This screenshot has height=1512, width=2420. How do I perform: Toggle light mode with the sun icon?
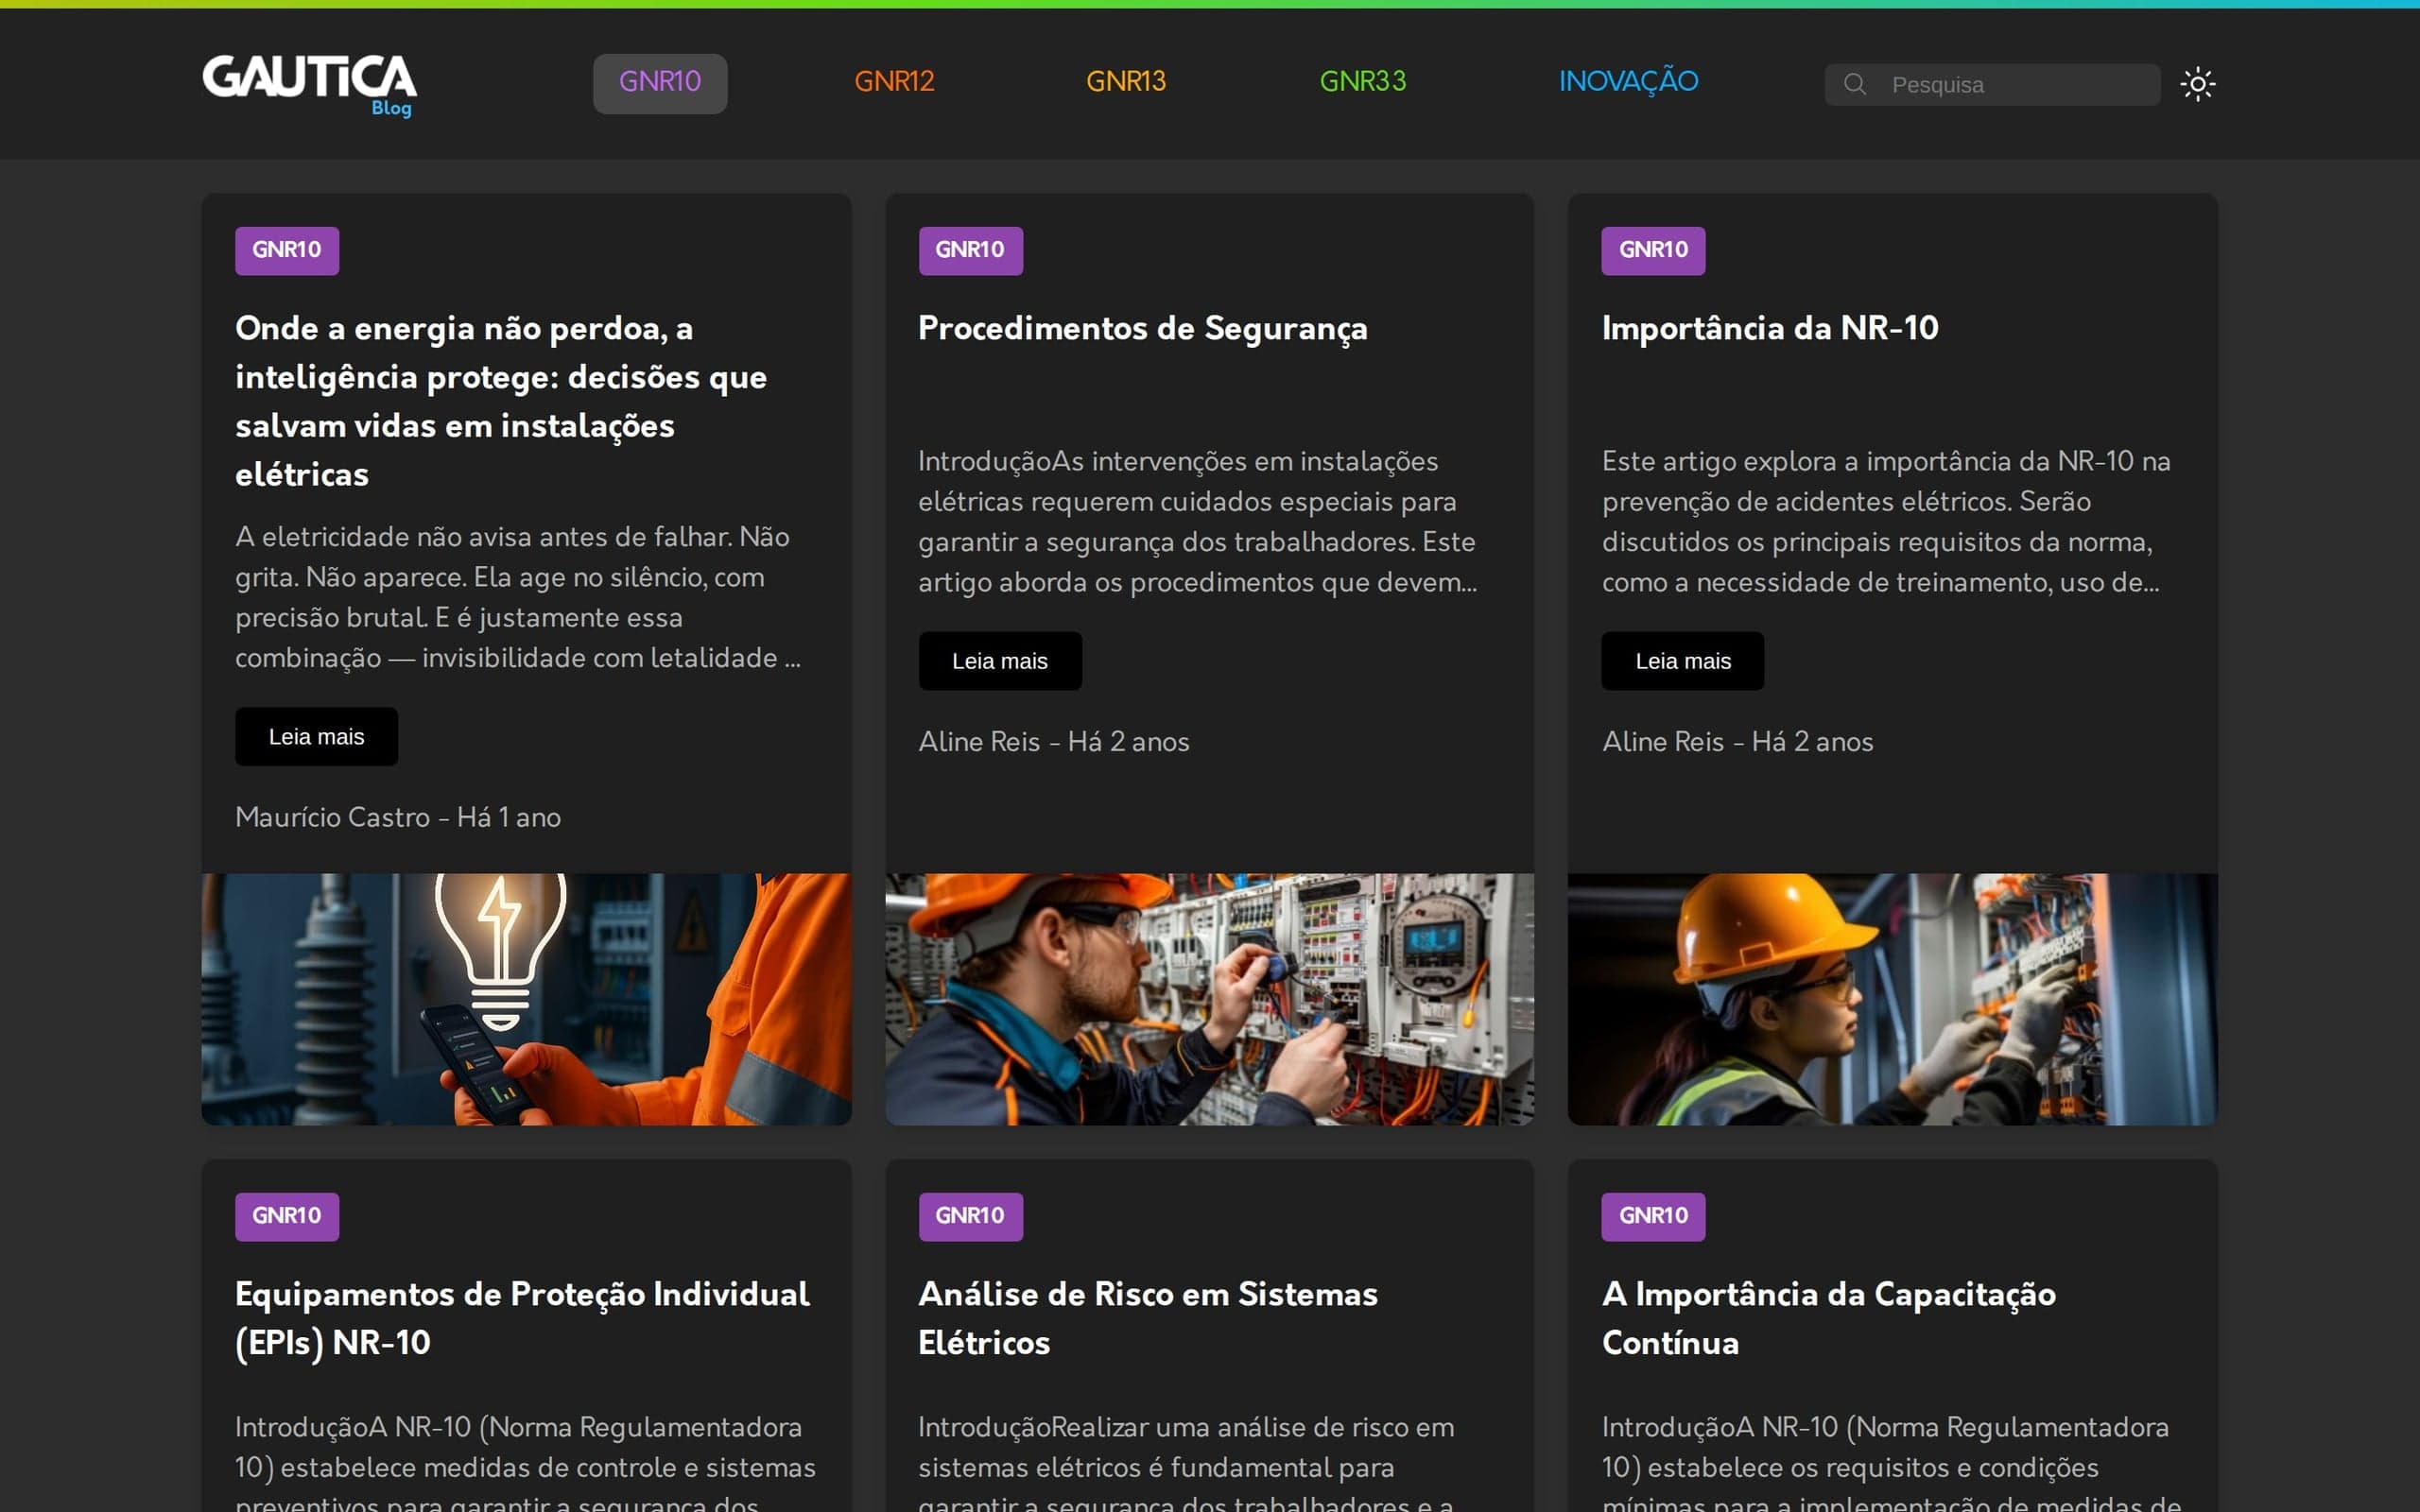coord(2197,84)
